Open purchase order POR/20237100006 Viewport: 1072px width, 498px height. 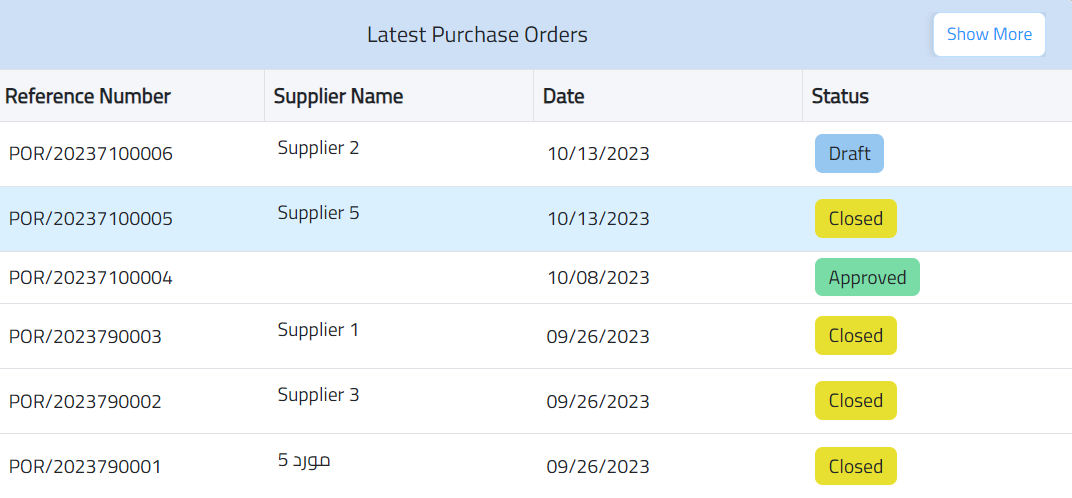click(91, 154)
